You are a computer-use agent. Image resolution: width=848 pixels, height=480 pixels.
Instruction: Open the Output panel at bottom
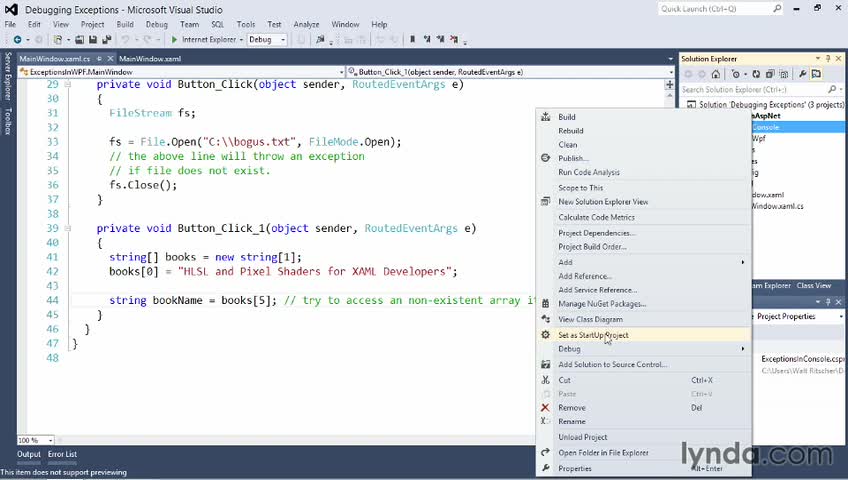[x=28, y=454]
